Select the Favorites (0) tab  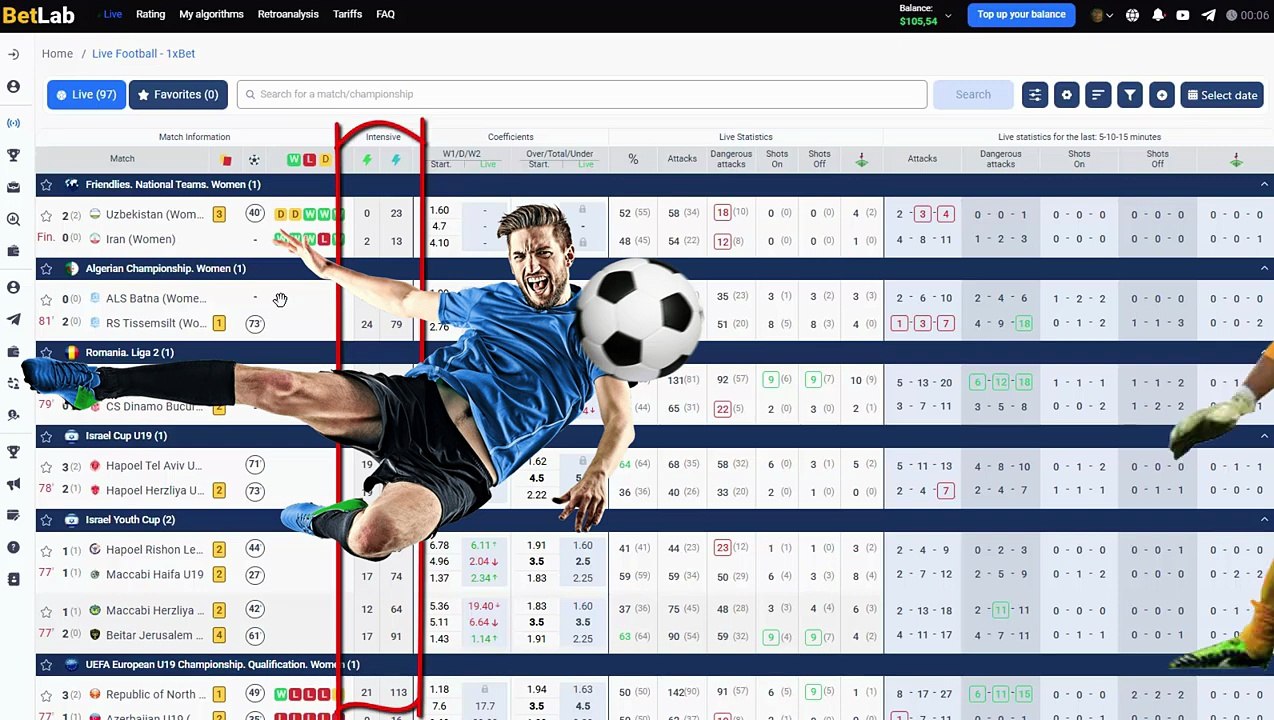pyautogui.click(x=178, y=95)
